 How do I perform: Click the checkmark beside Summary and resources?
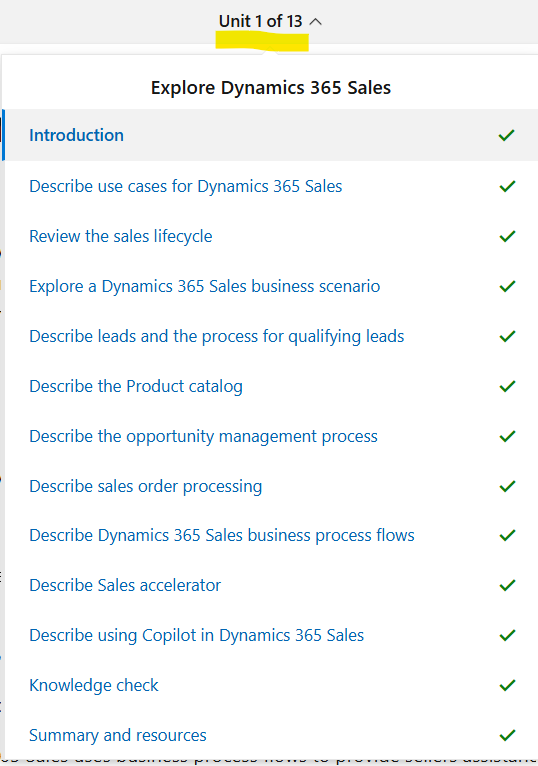pyautogui.click(x=507, y=735)
